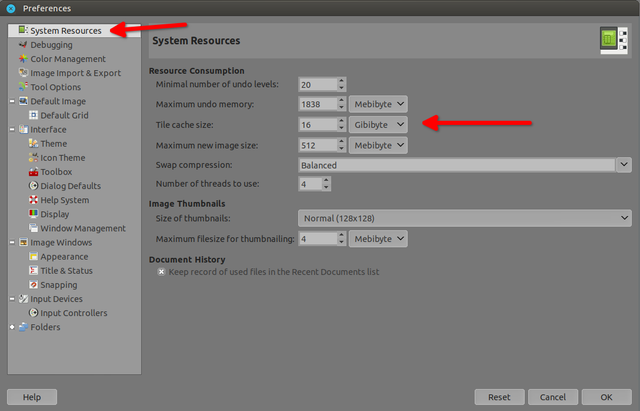The height and width of the screenshot is (411, 640).
Task: Click the Image Windows icon
Action: 23,242
